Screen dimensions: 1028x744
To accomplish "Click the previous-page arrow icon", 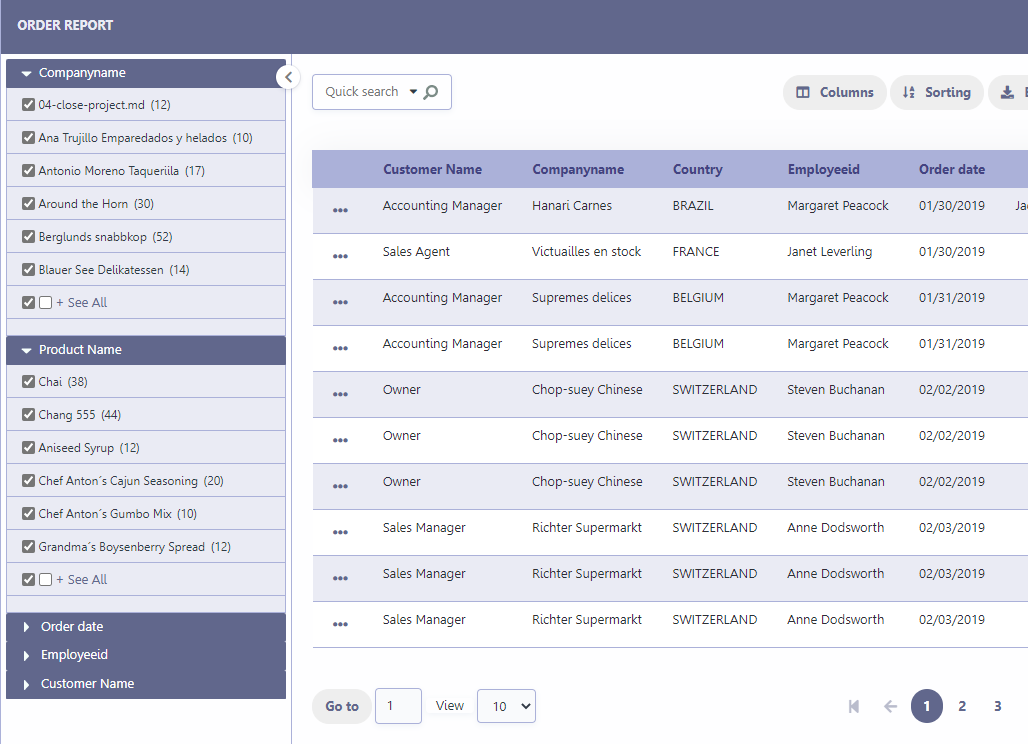I will 890,706.
